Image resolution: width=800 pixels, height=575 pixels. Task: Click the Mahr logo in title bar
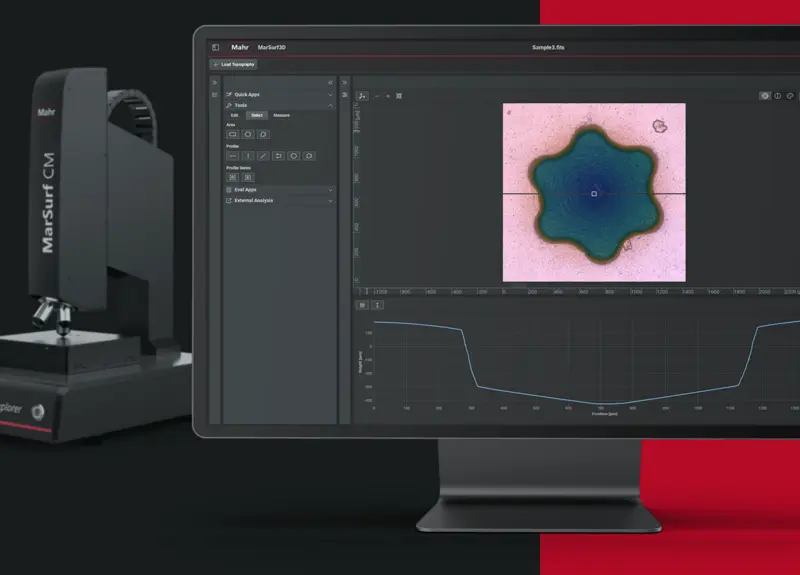(x=240, y=47)
